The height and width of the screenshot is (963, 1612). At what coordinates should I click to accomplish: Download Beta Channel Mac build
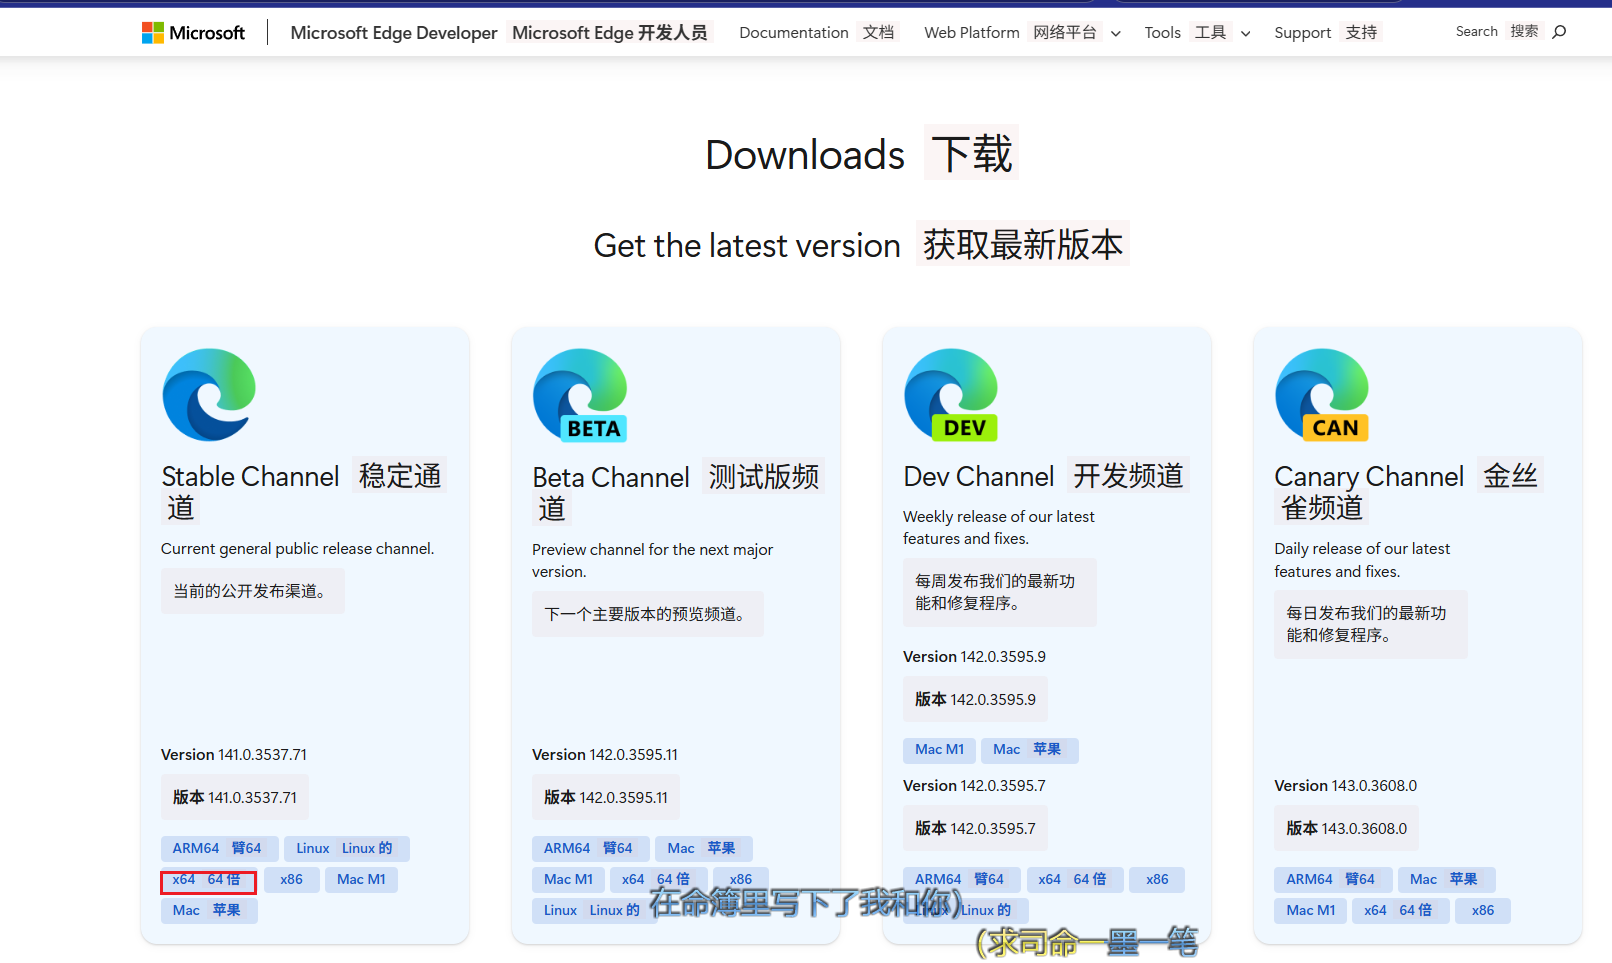coord(704,848)
